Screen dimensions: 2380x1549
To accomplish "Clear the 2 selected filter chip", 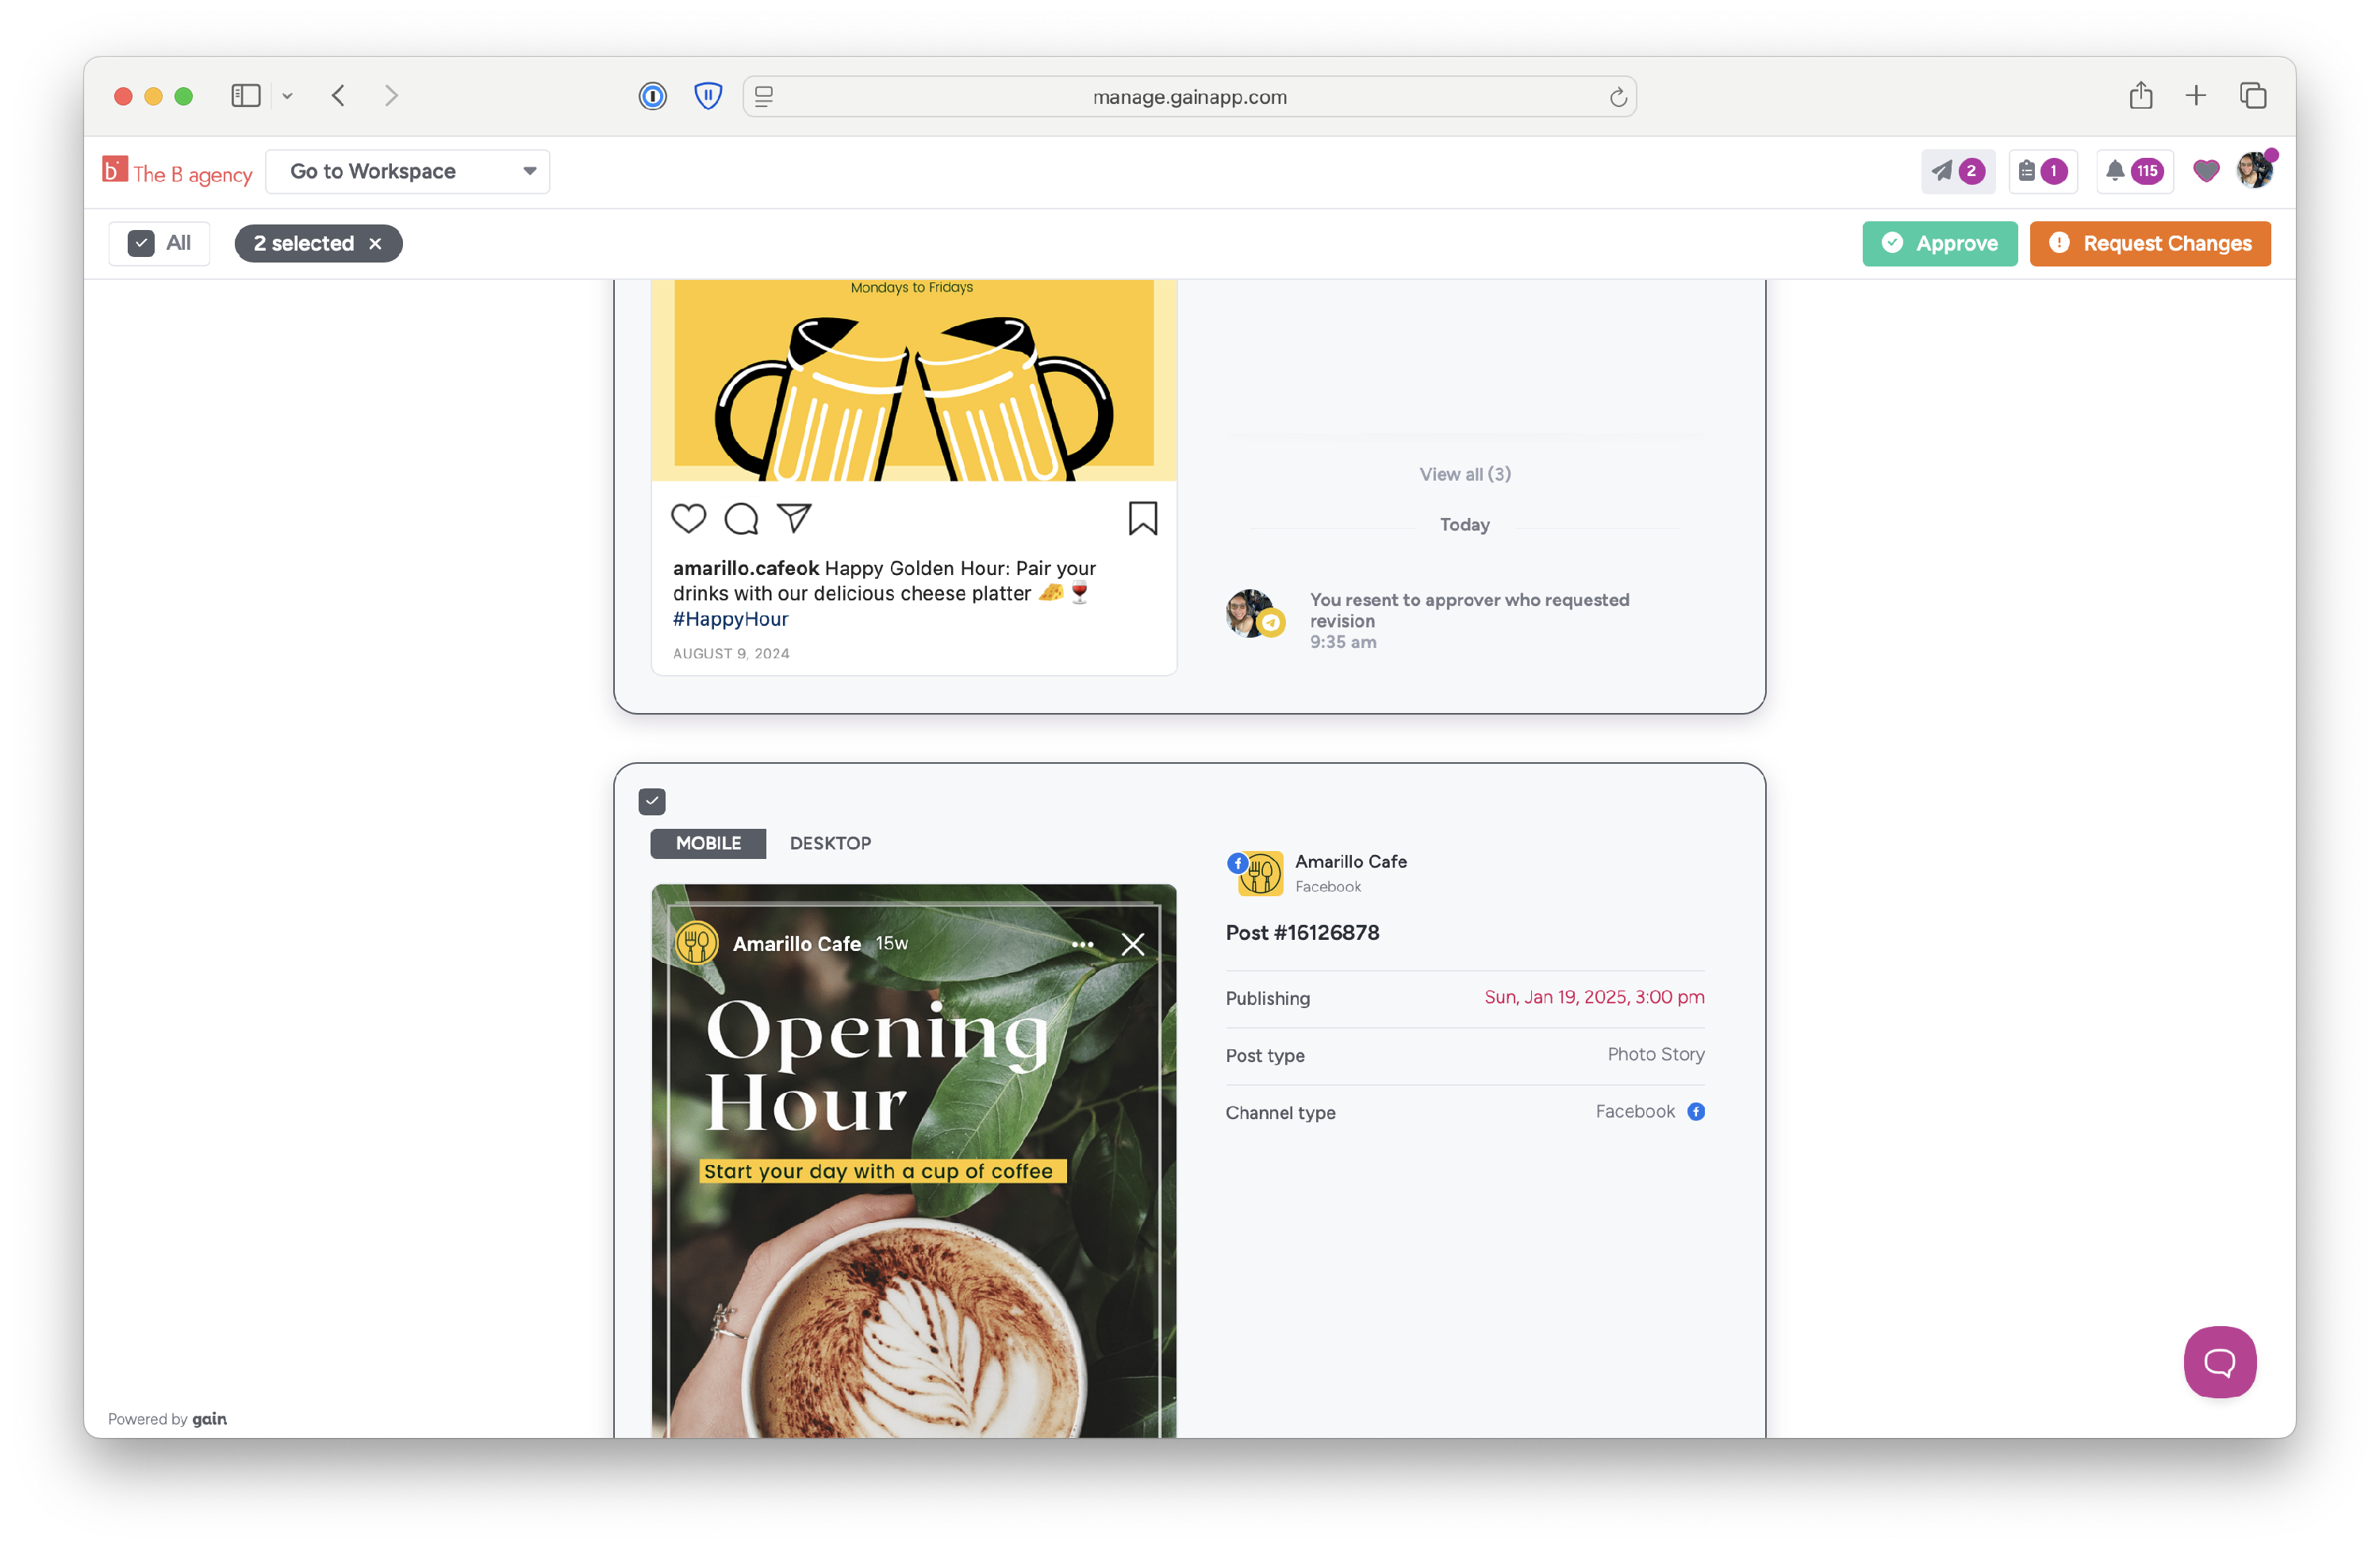I will click(x=375, y=244).
